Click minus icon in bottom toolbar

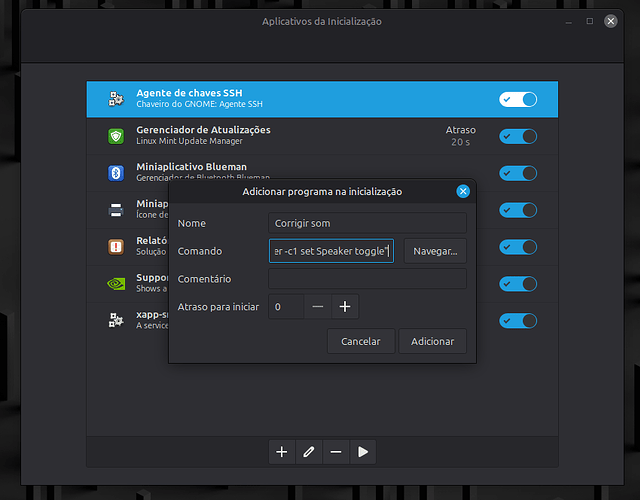336,452
